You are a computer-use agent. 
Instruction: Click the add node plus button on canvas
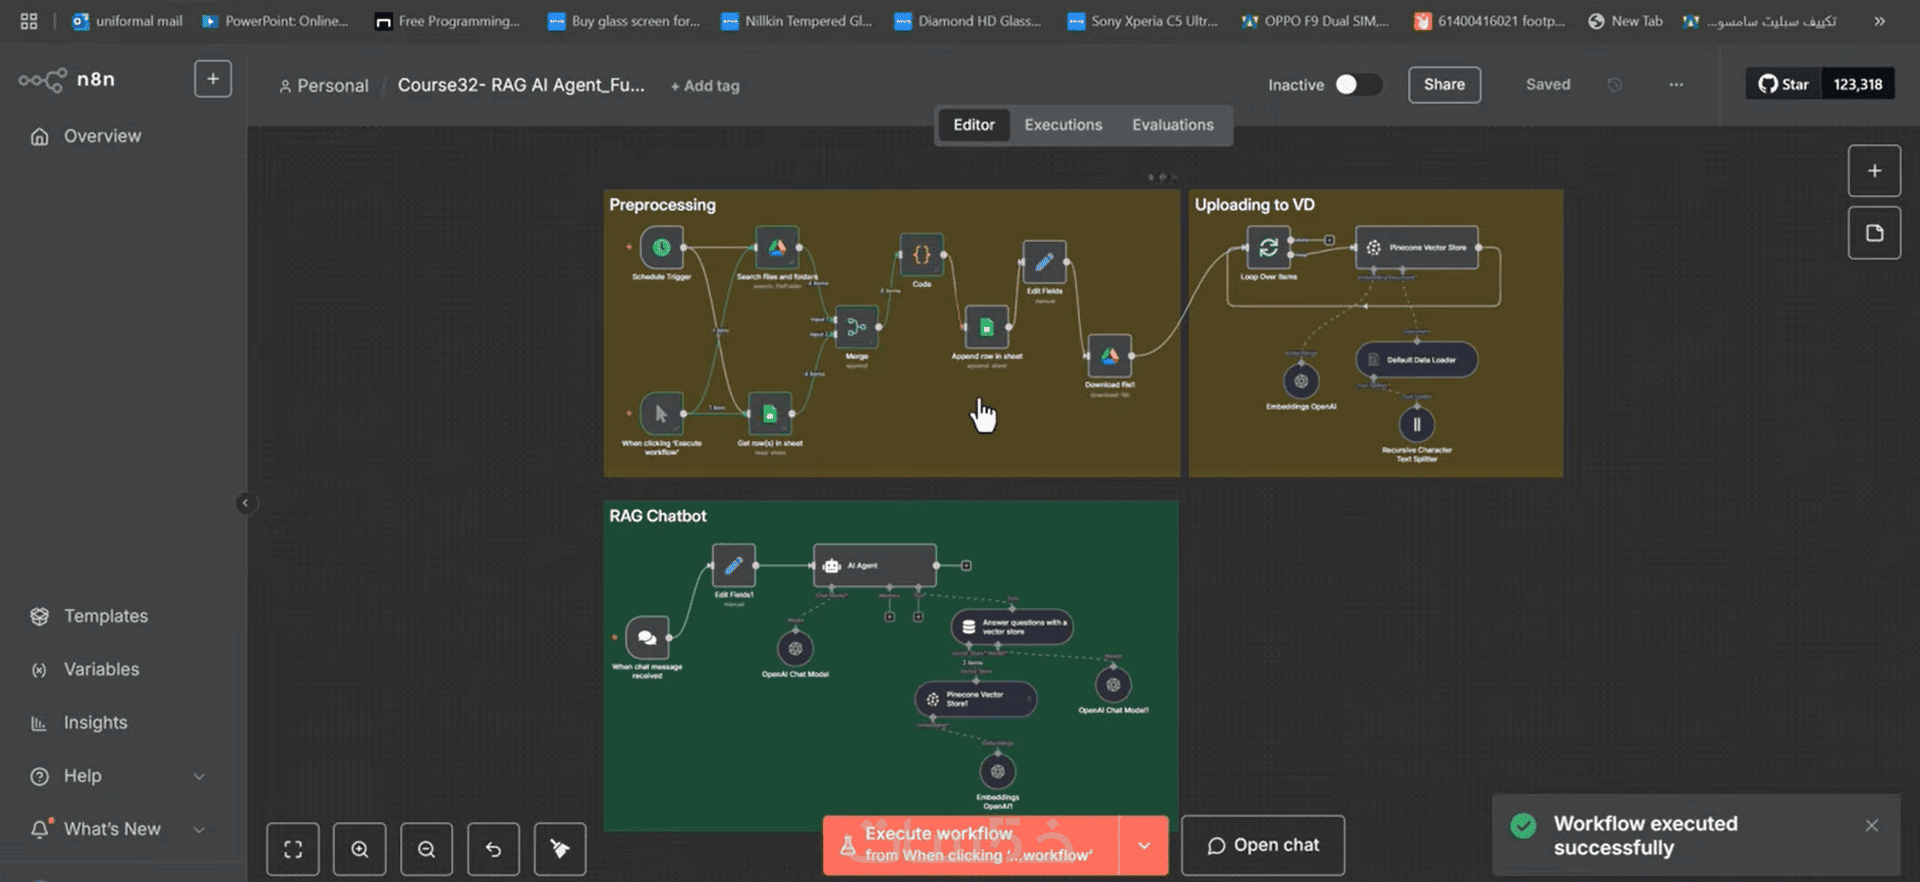(x=1874, y=171)
